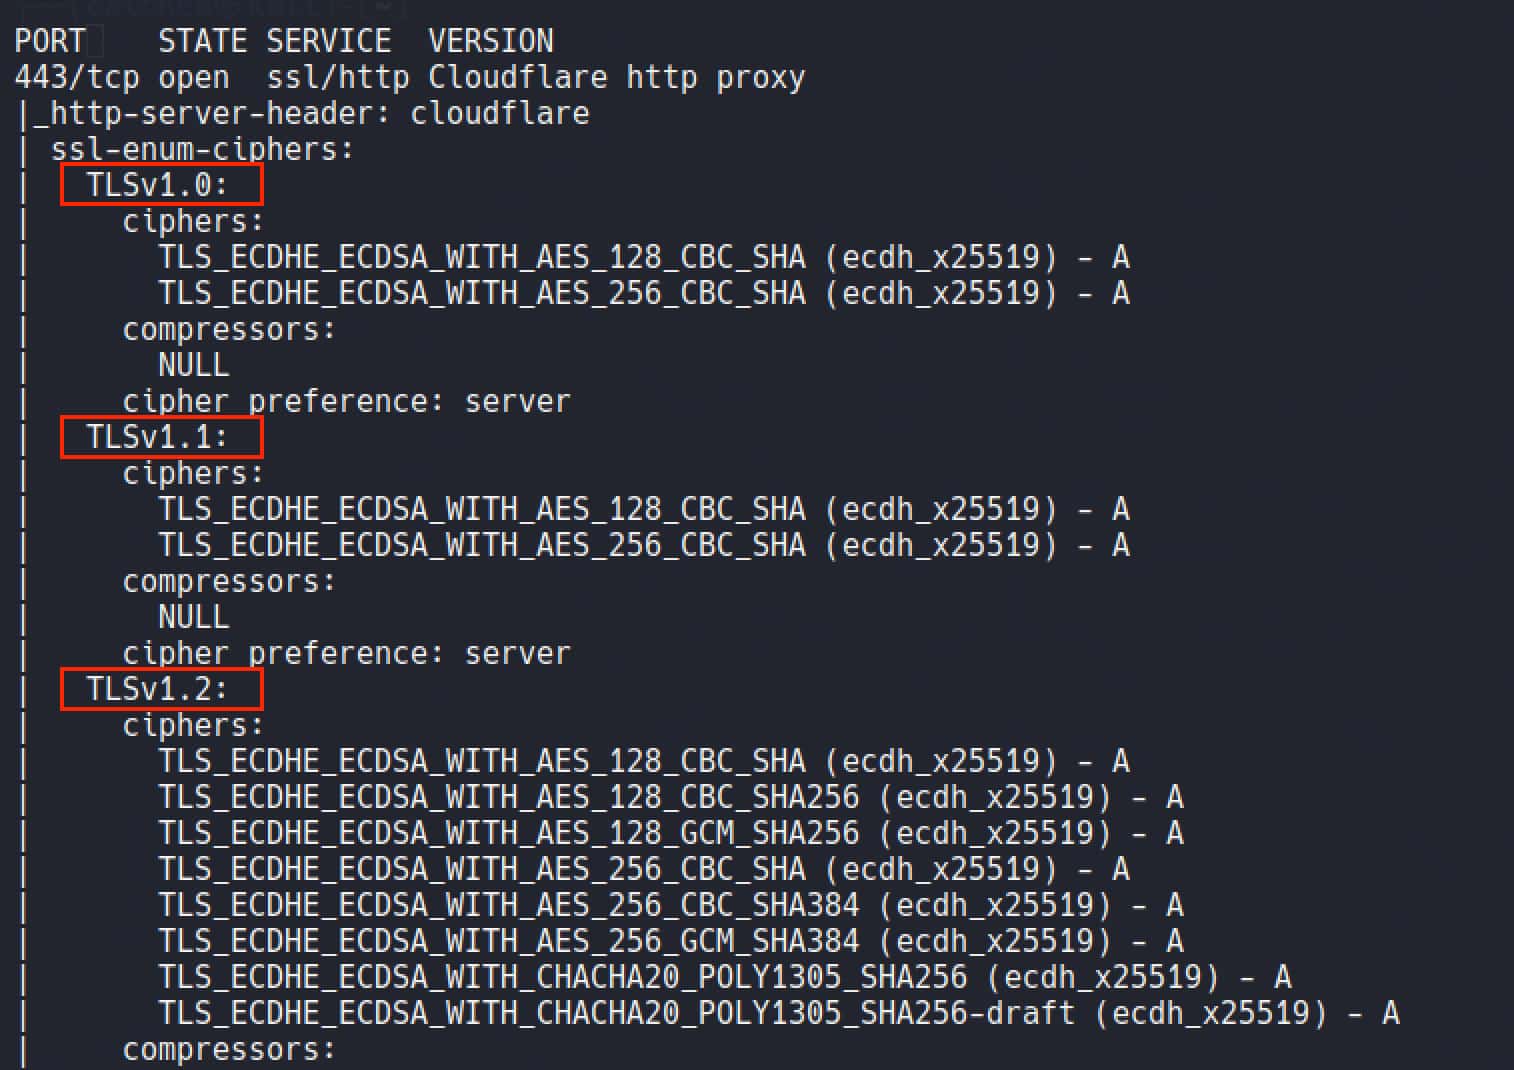Viewport: 1514px width, 1070px height.
Task: Click the TLSv1.2 highlighted heading
Action: (158, 689)
